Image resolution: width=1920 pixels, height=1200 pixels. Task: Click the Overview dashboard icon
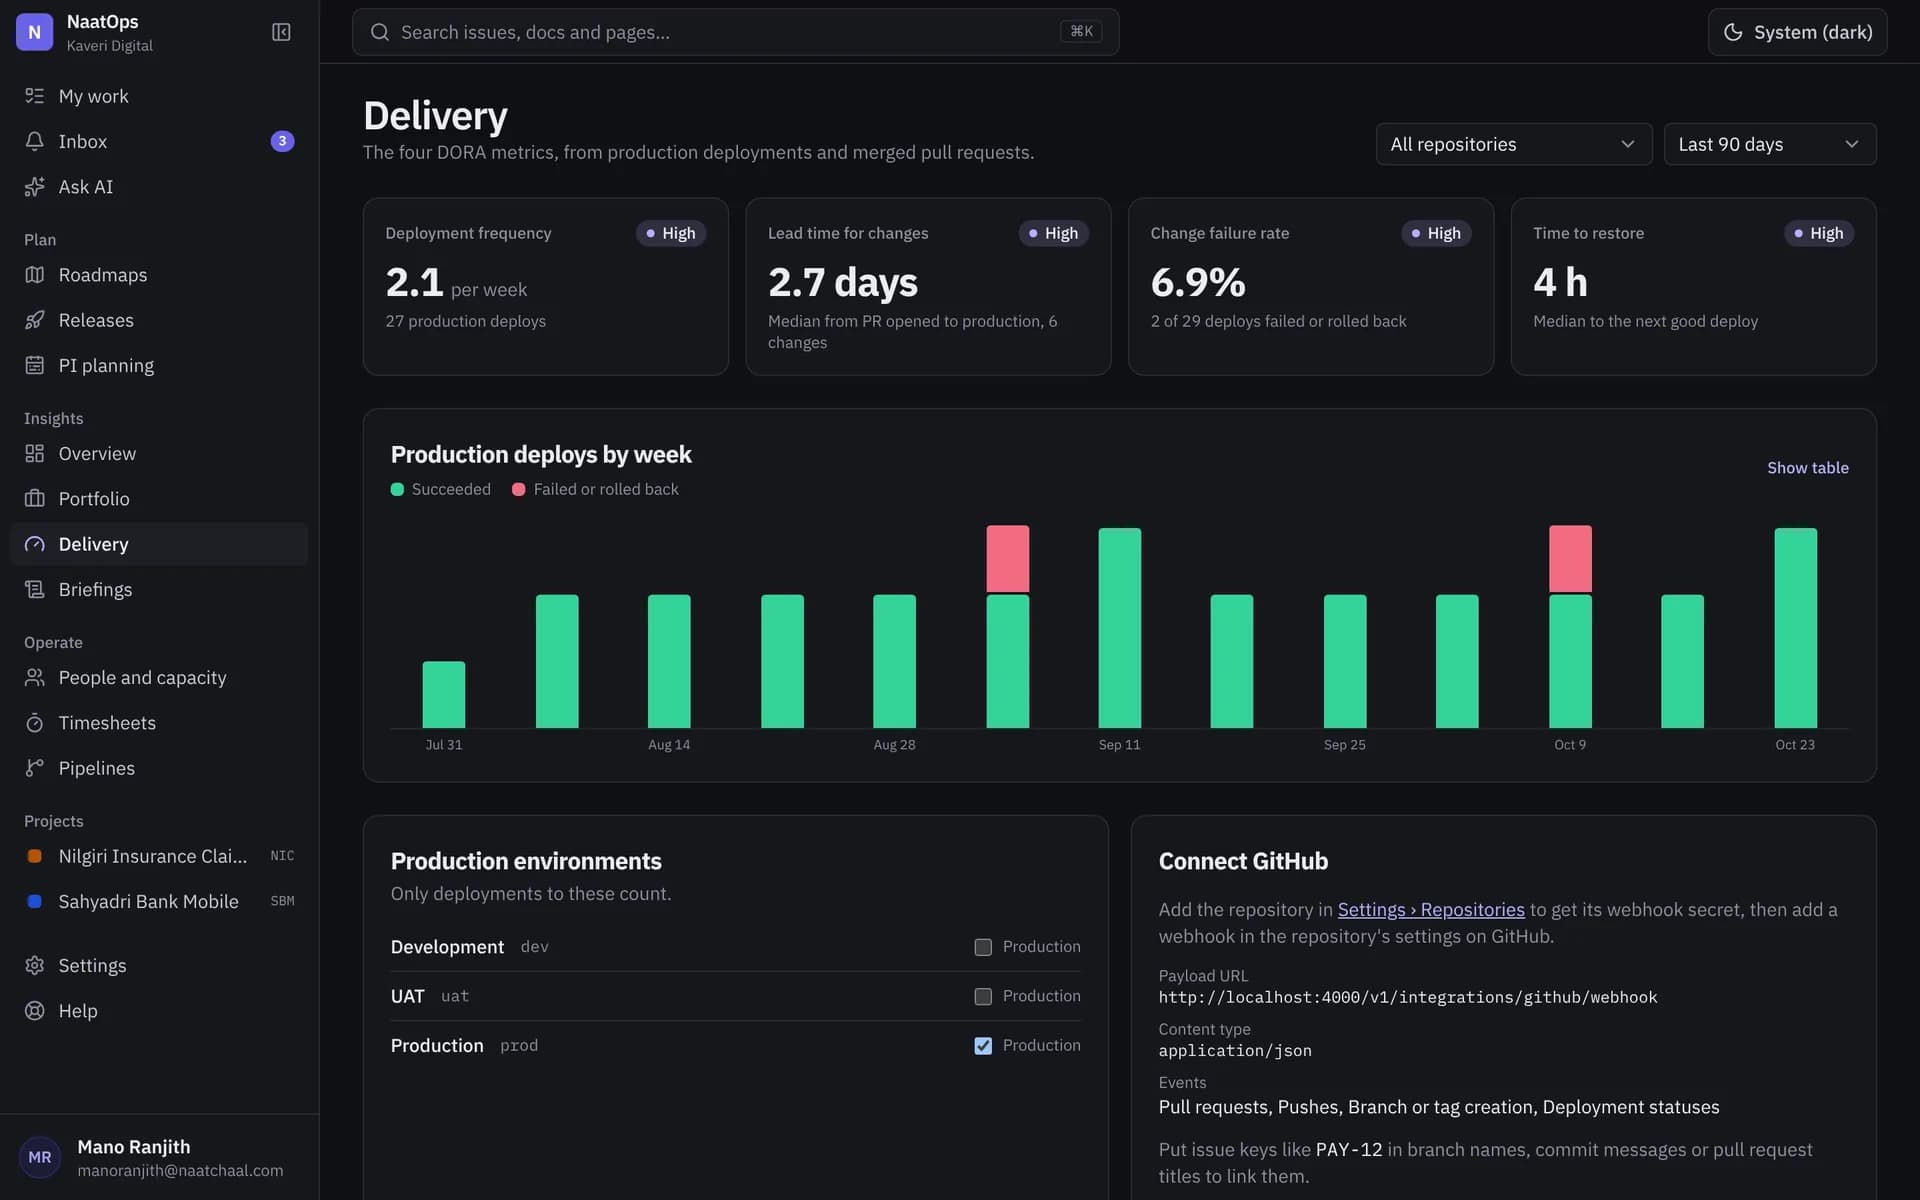click(35, 453)
